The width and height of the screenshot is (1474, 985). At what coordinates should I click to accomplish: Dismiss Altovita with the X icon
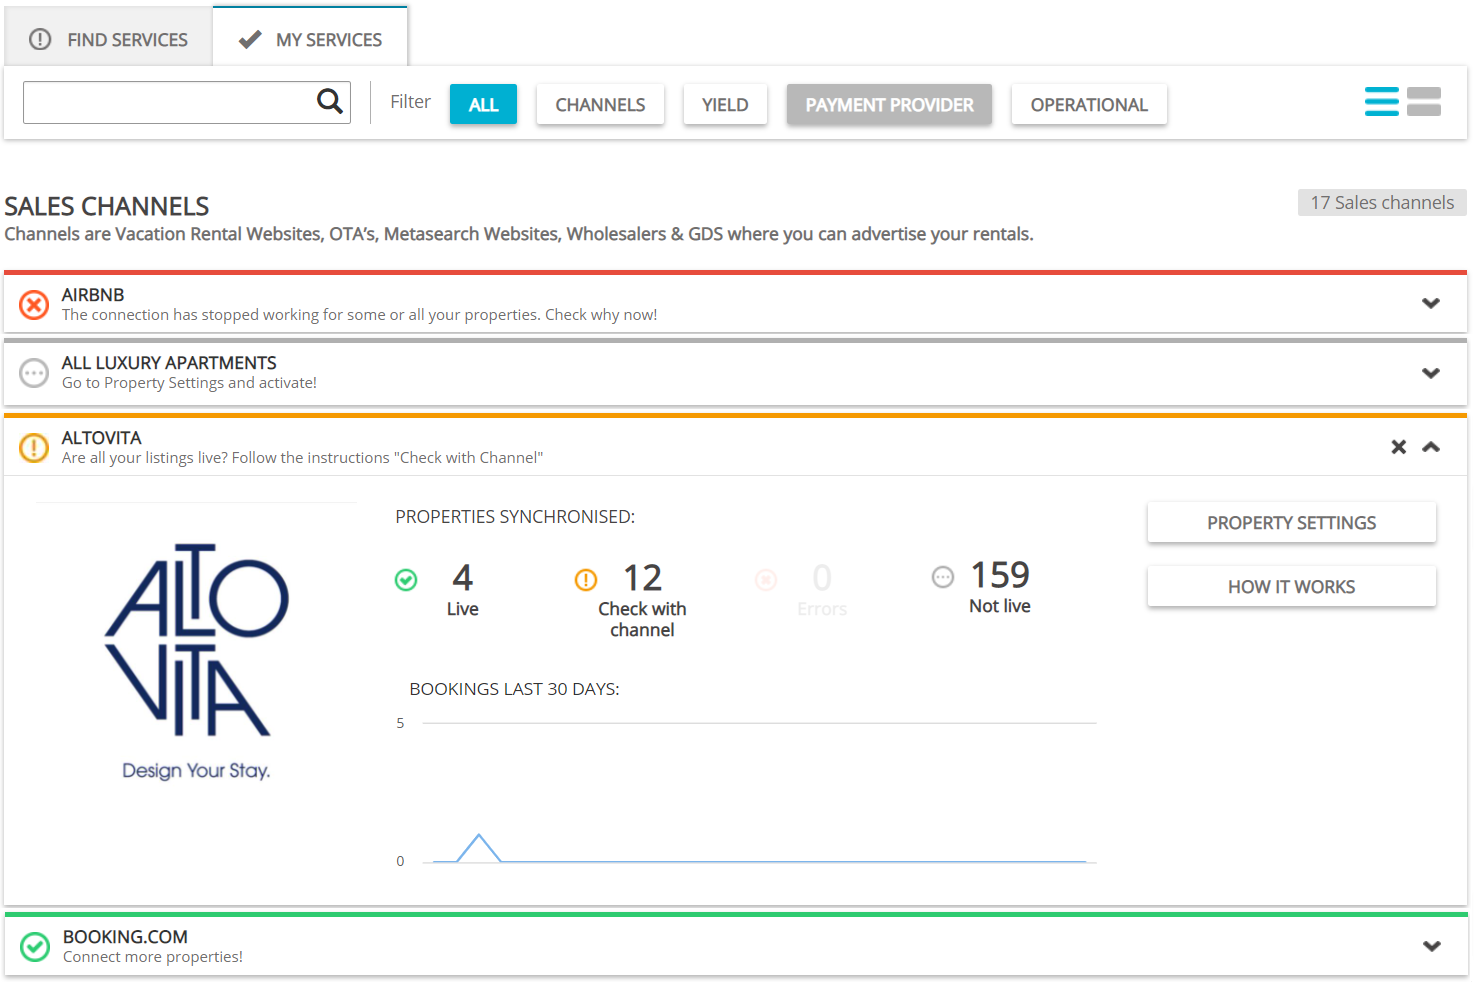pos(1399,447)
